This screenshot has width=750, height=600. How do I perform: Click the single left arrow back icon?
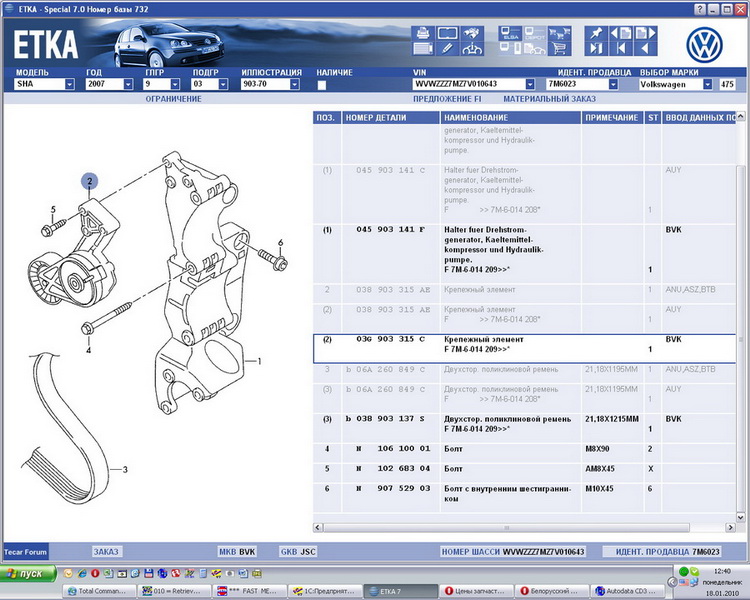coord(645,48)
